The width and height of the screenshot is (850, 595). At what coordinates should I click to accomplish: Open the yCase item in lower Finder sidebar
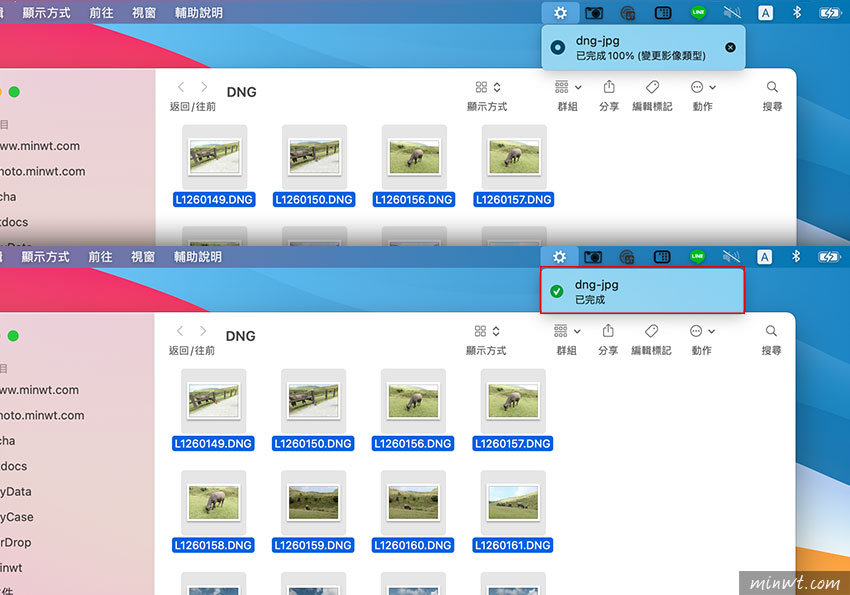click(x=17, y=517)
